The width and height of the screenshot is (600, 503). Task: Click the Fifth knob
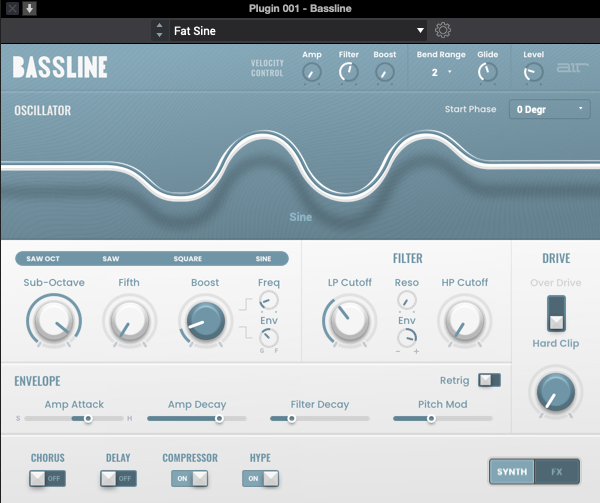129,322
